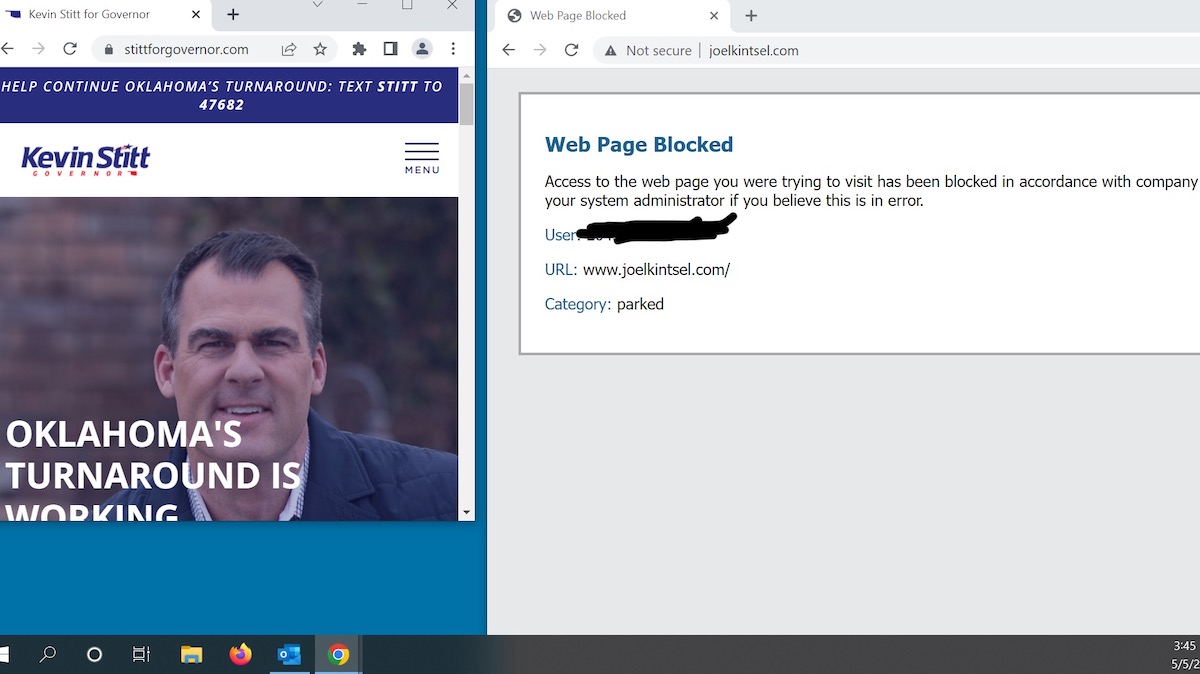Open Chrome extensions puzzle icon
This screenshot has width=1200, height=674.
359,49
